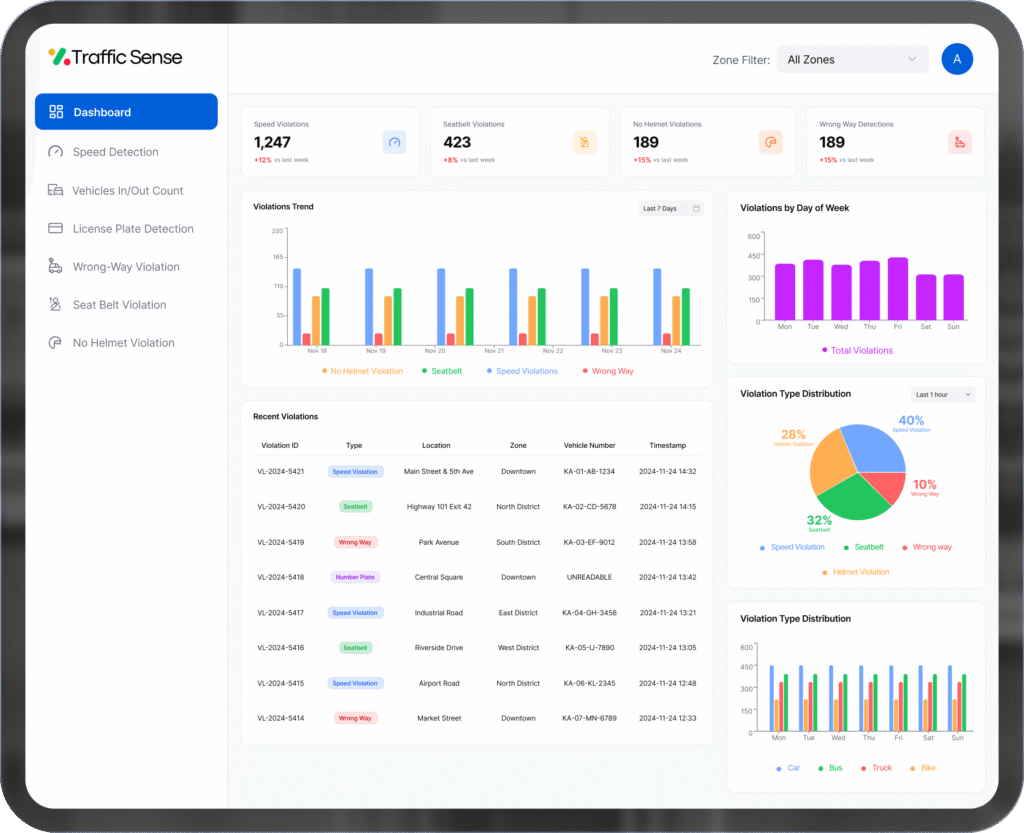
Task: Click the Wrong Way Detections card icon
Action: 959,143
